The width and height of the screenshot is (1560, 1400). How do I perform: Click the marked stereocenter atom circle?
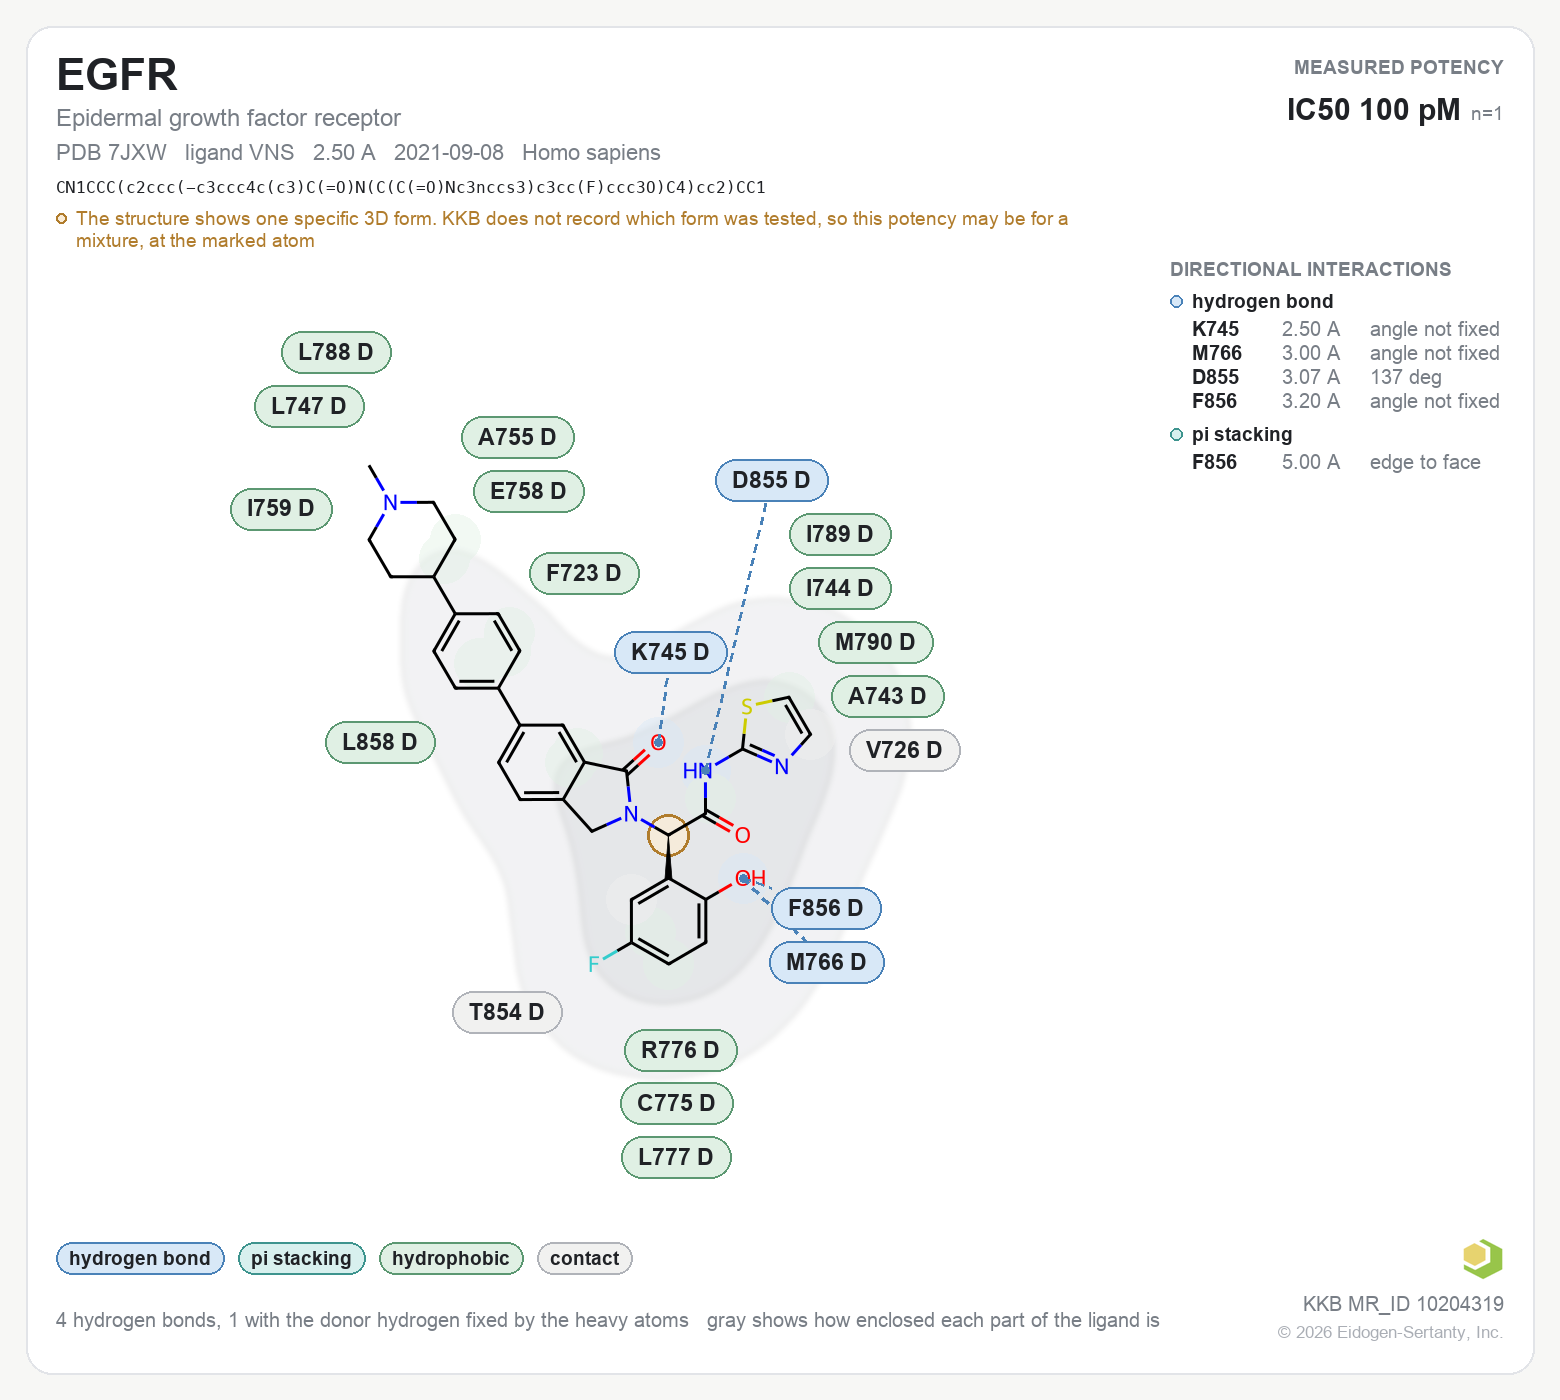click(x=668, y=835)
